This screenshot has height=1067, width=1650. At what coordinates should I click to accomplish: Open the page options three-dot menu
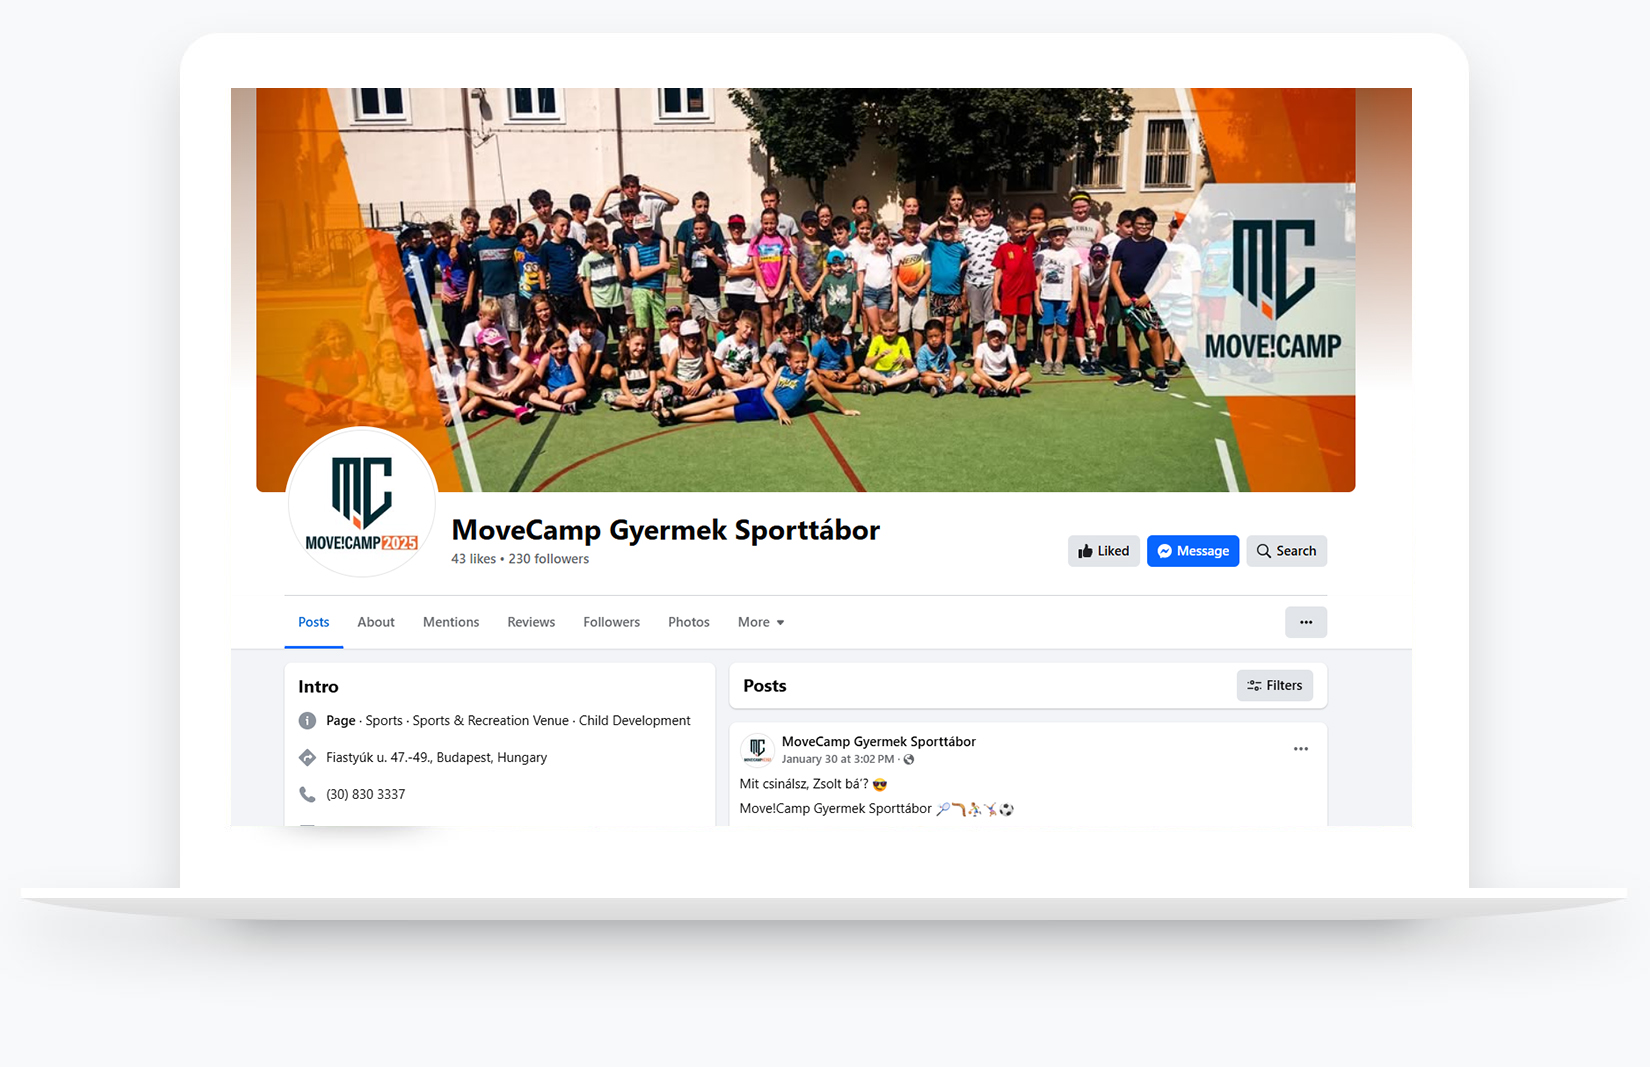coord(1306,622)
